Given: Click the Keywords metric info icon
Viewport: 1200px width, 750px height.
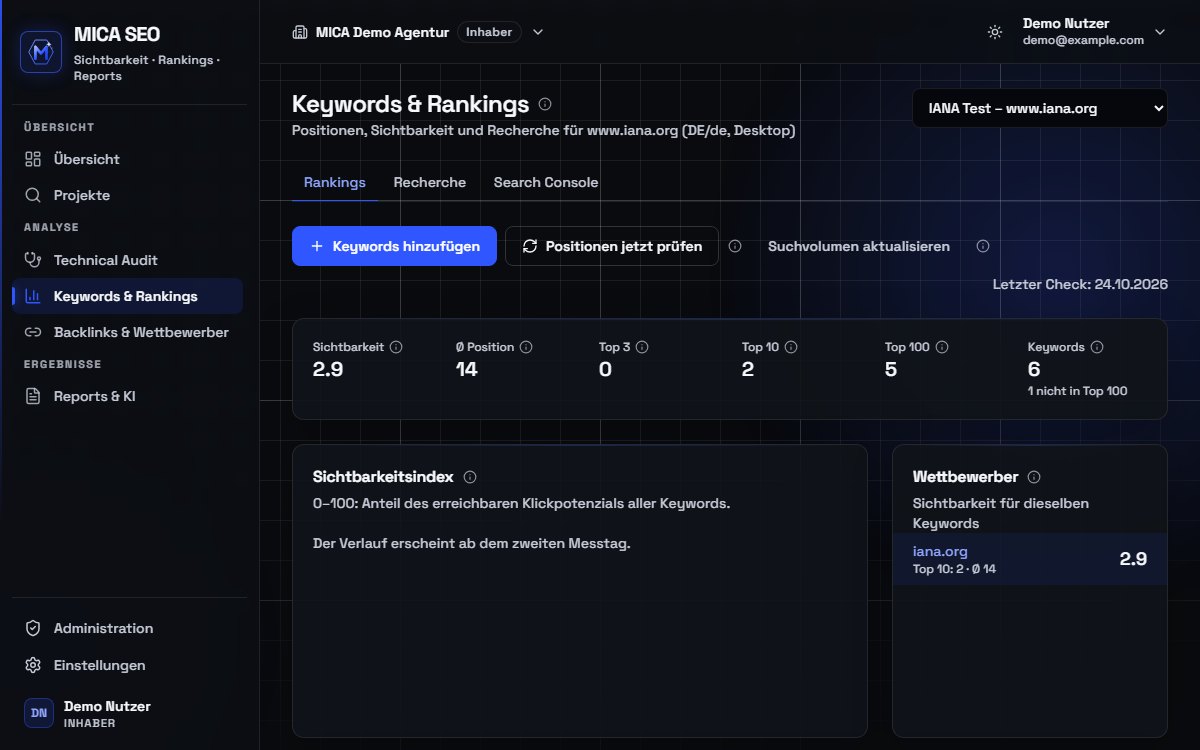Looking at the screenshot, I should 1097,347.
